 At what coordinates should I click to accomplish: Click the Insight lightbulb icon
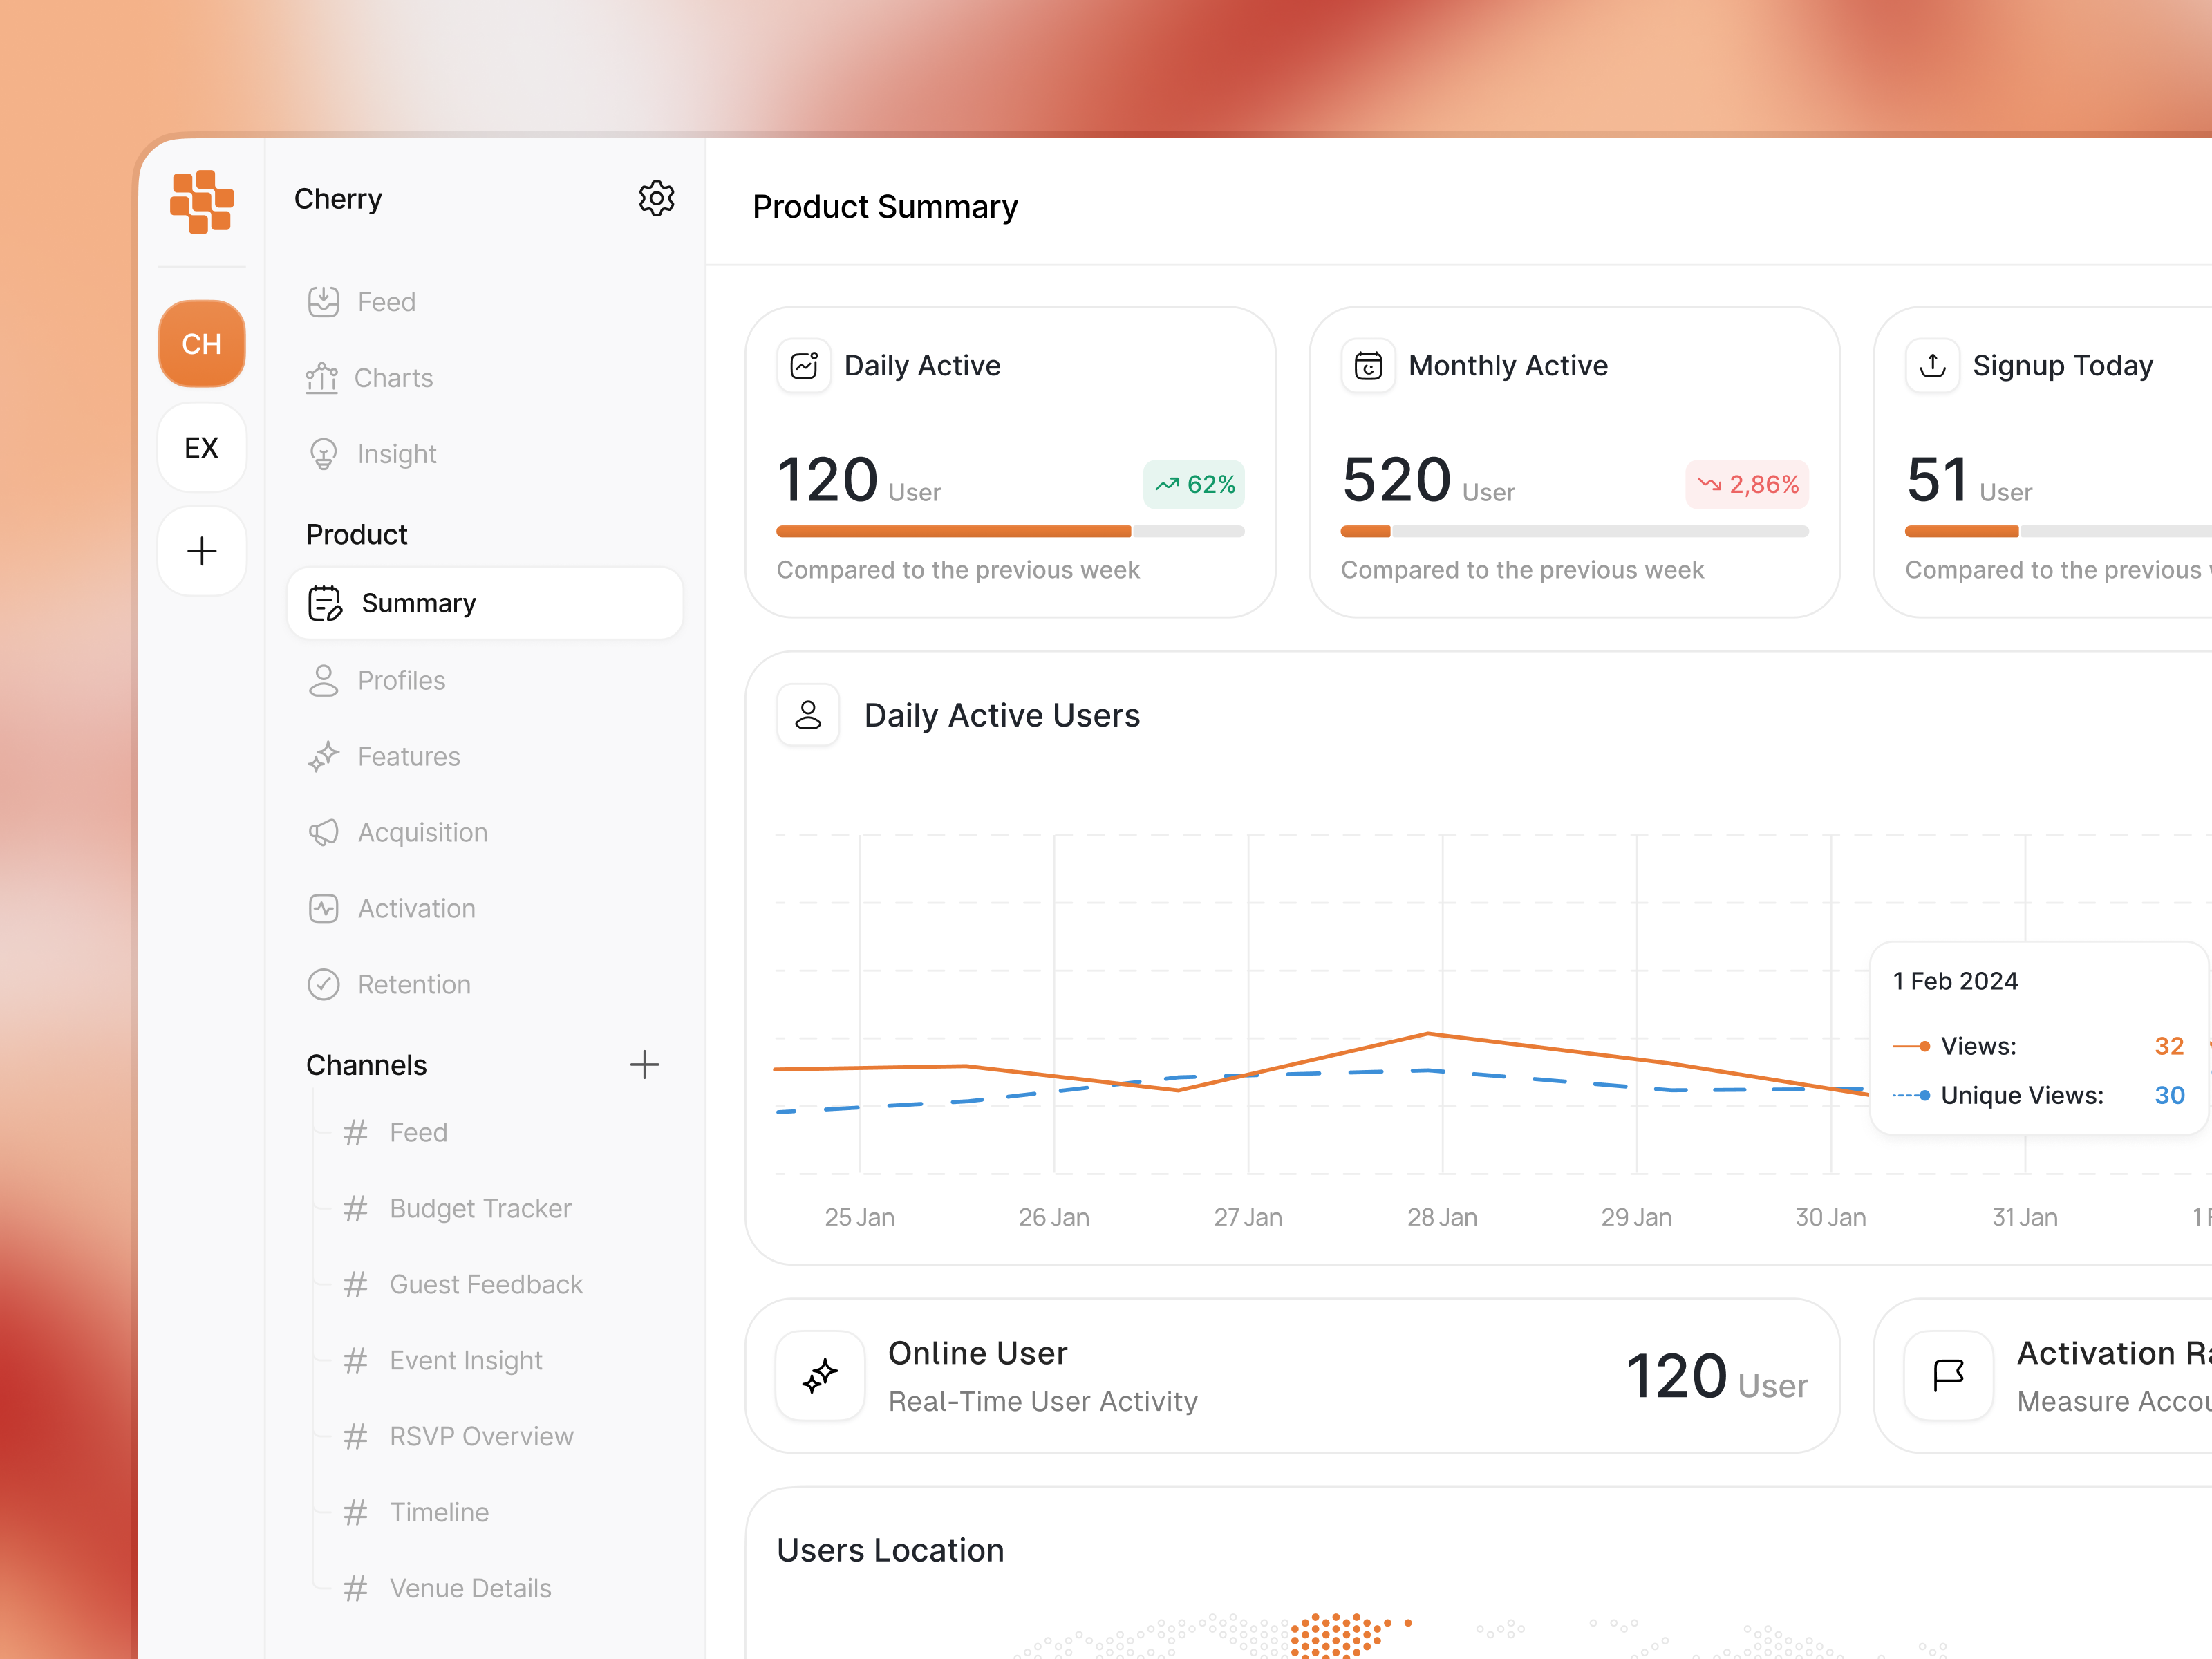(322, 453)
